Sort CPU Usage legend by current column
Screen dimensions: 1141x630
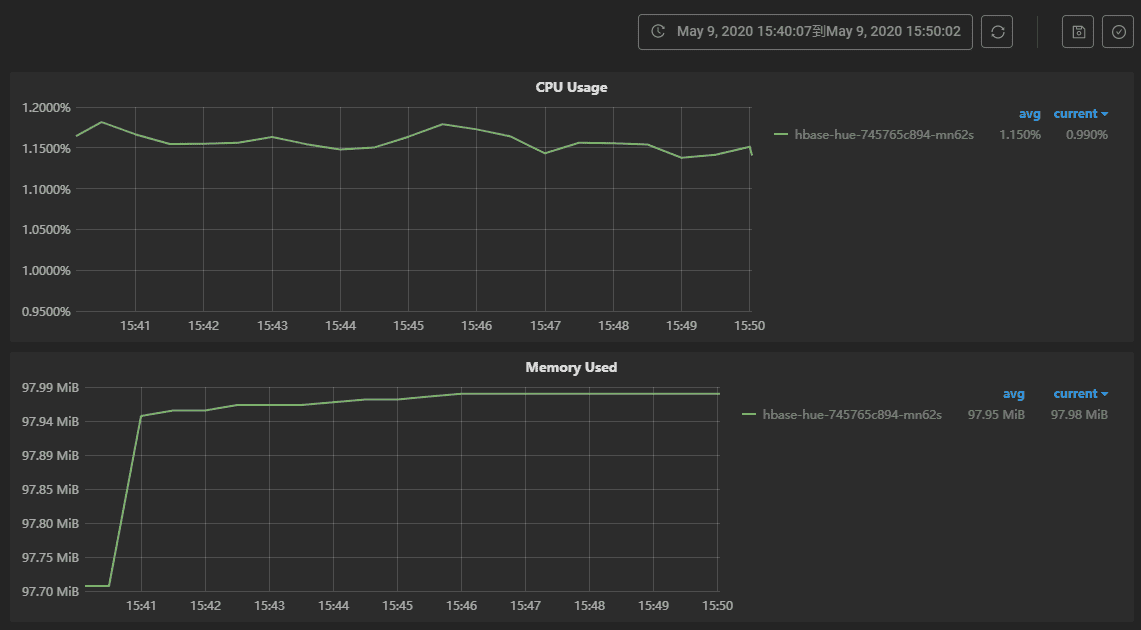coord(1080,114)
